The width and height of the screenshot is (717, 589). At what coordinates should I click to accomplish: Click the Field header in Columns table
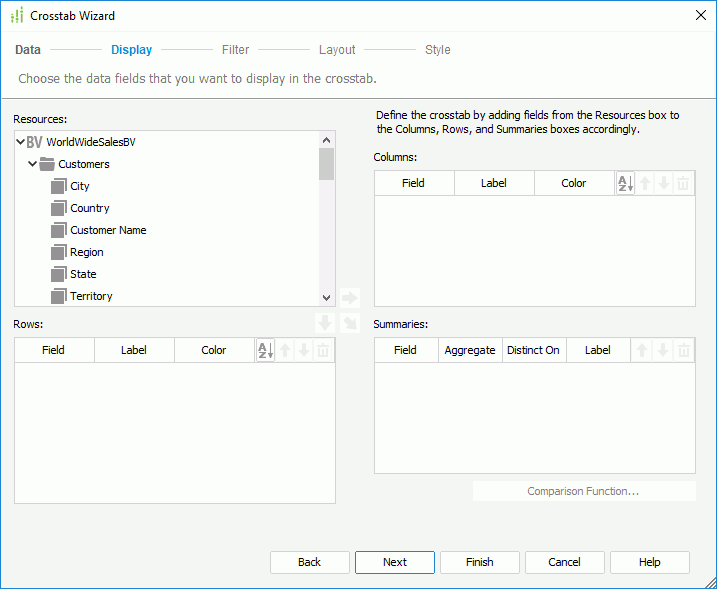(414, 183)
